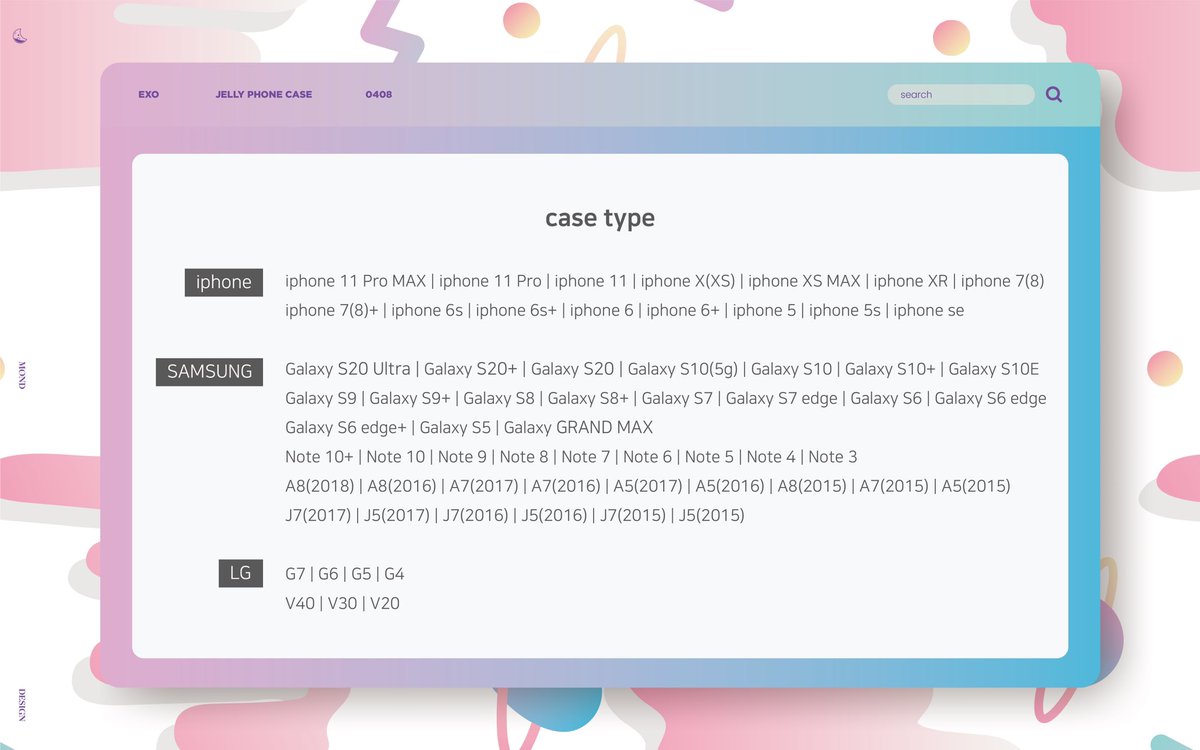1200x750 pixels.
Task: Pick 'Galaxy S5' text
Action: 455,427
